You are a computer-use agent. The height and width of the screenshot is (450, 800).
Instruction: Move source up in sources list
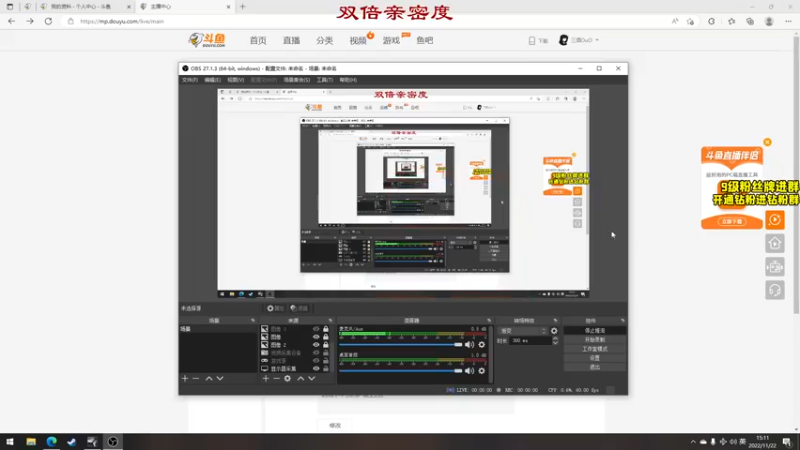301,379
